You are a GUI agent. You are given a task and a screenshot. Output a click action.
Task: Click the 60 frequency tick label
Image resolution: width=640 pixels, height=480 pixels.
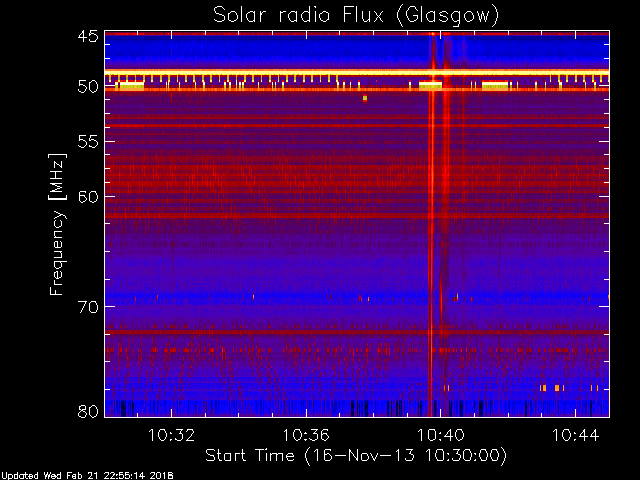(88, 197)
